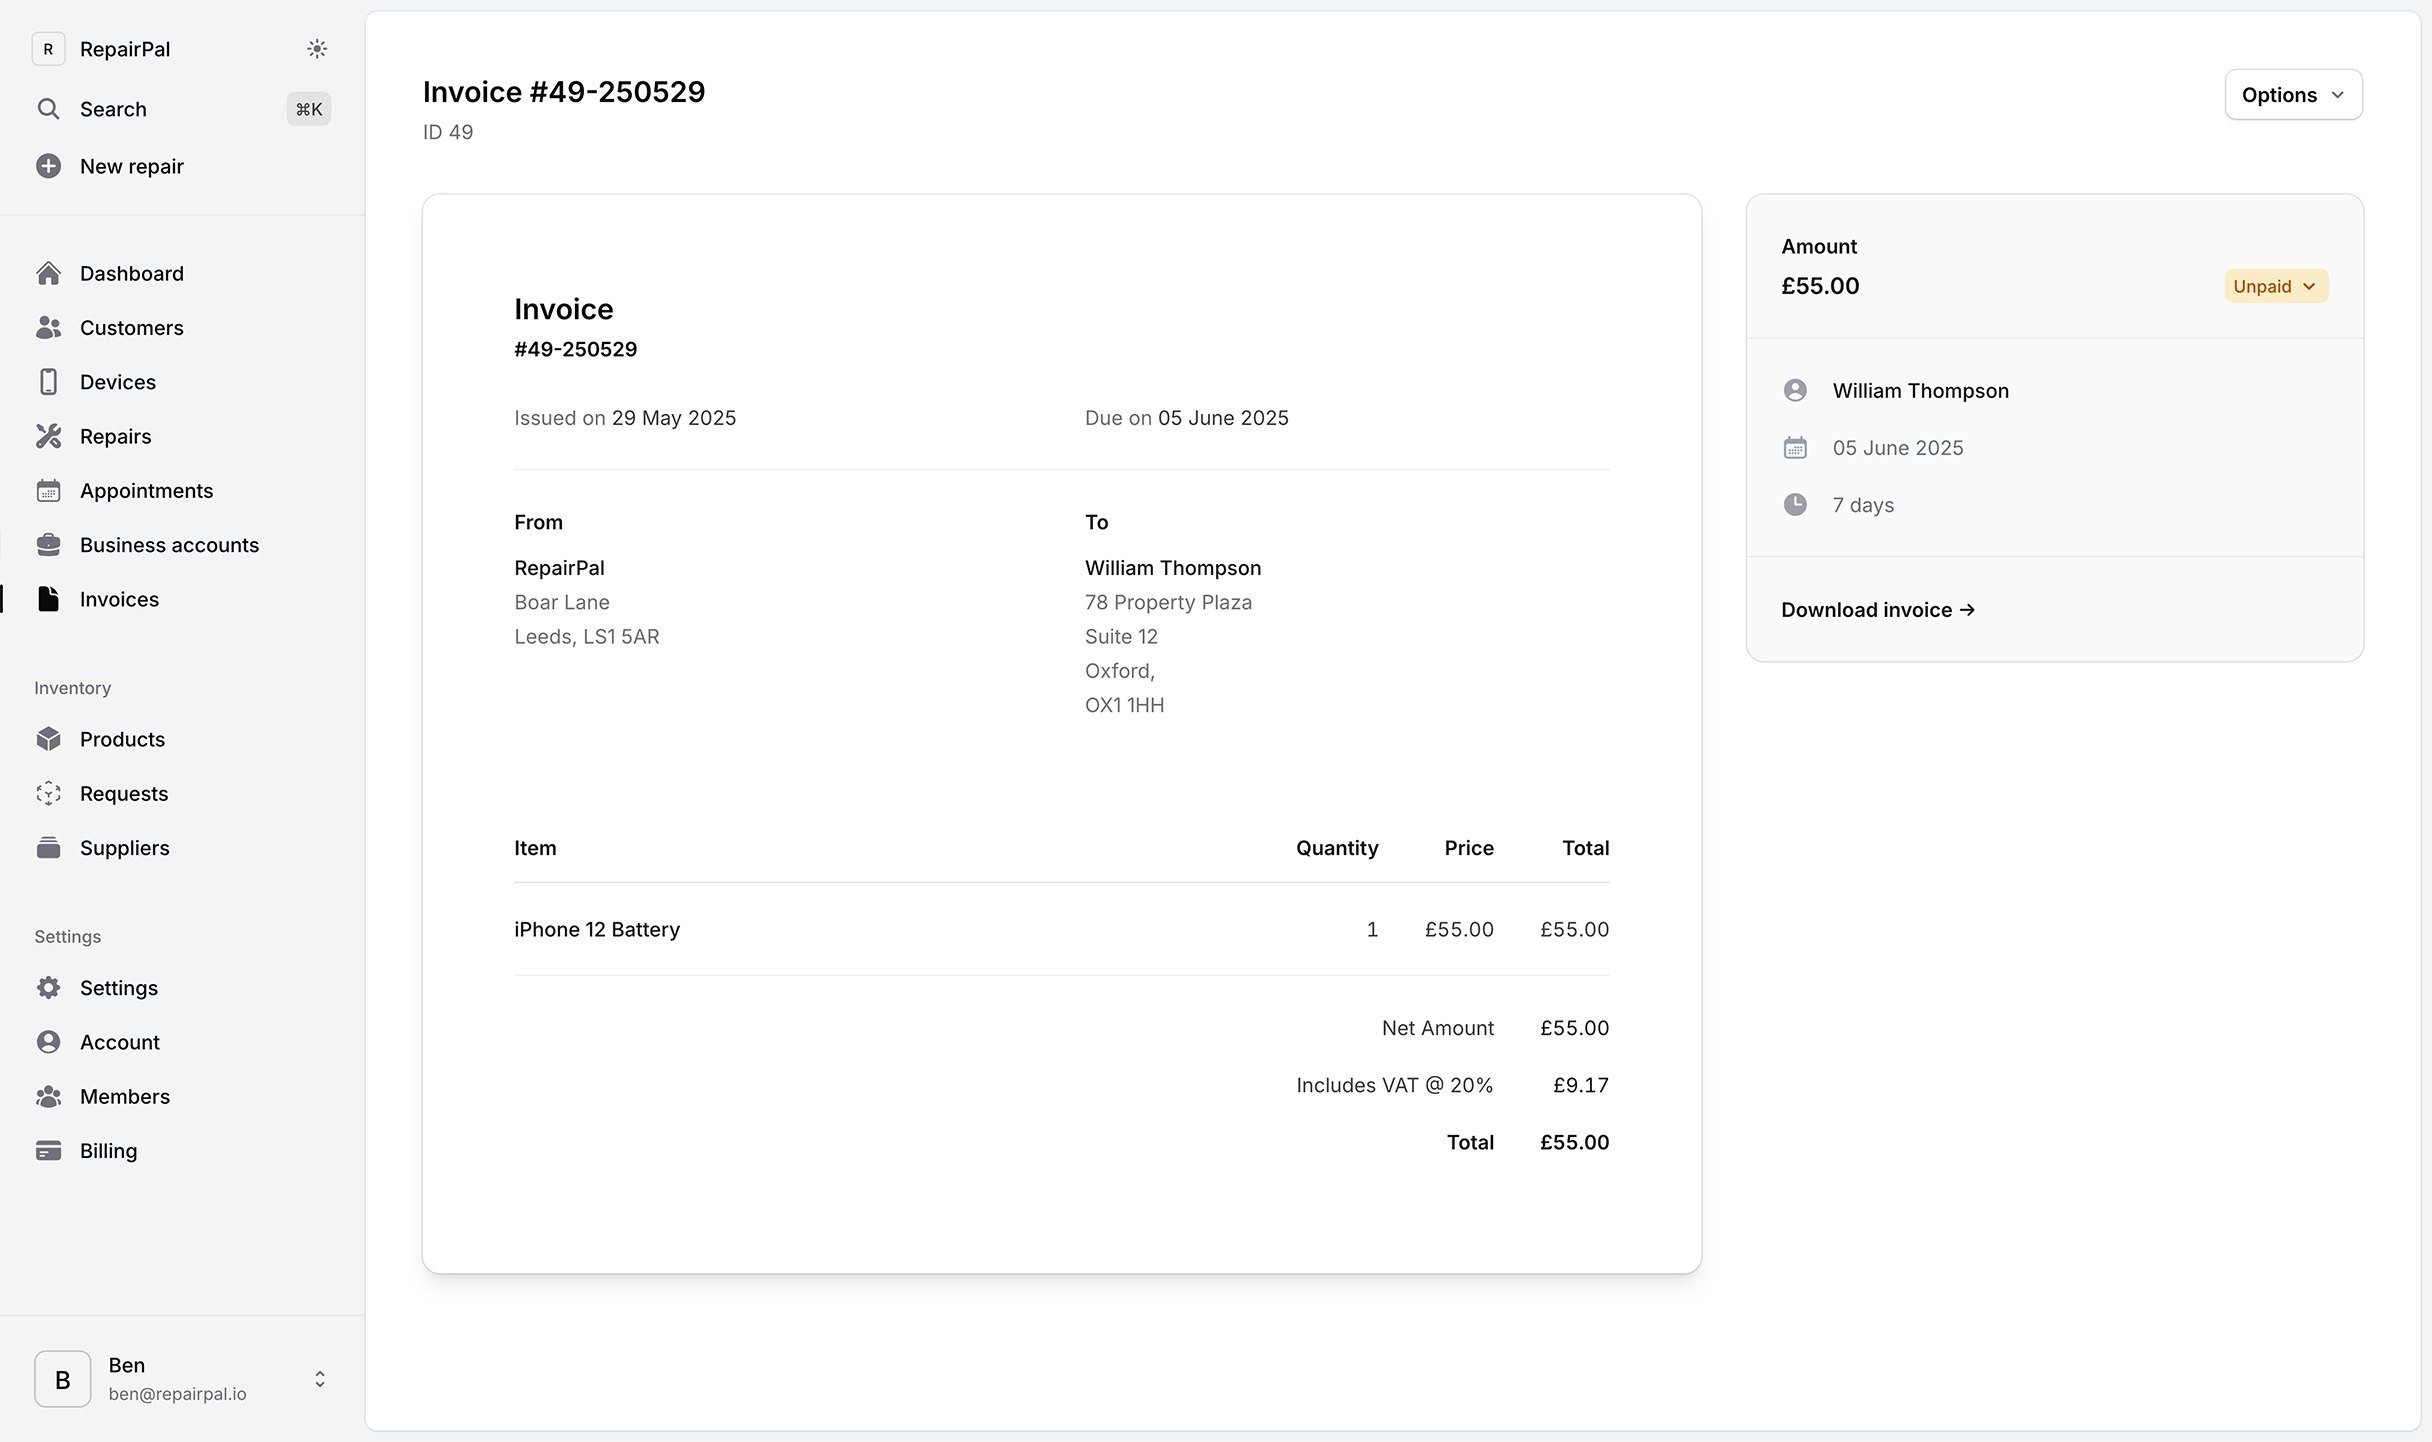Click the Repairs wrench icon
The image size is (2432, 1442).
click(x=48, y=436)
